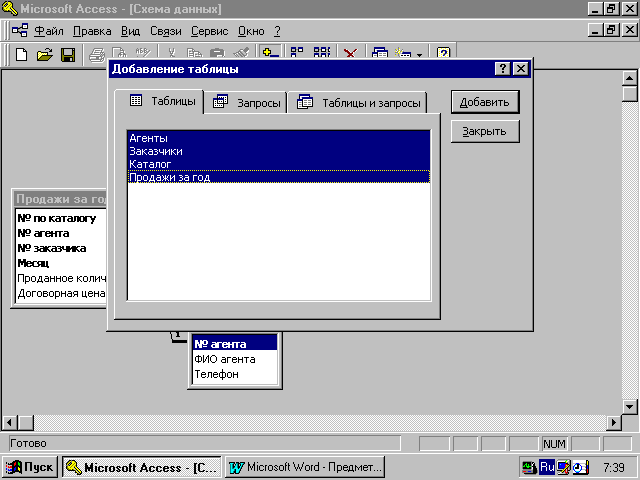Click the ФИО агента field
Screen dimensions: 640x480
click(x=235, y=359)
